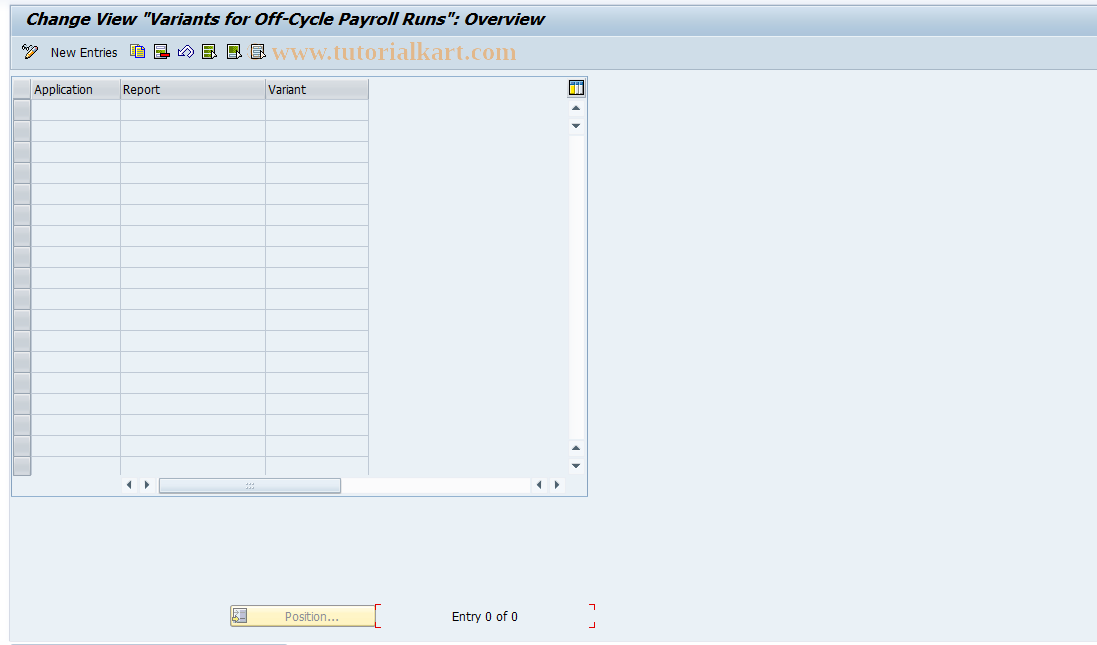Viewport: 1097px width, 645px height.
Task: Click the select-all corner cell of table header
Action: [x=22, y=90]
